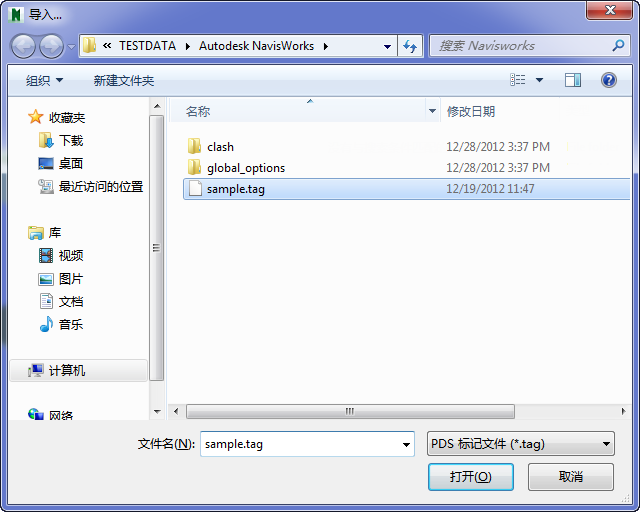Select the clash folder
Screen dimensions: 640x512
pyautogui.click(x=220, y=147)
